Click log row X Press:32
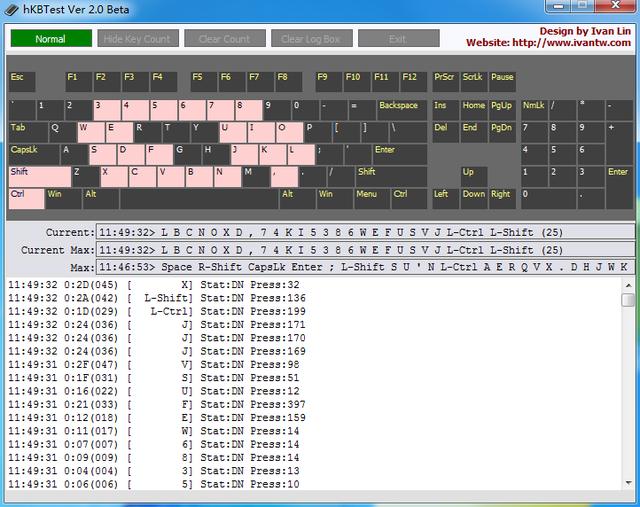 click(x=154, y=285)
